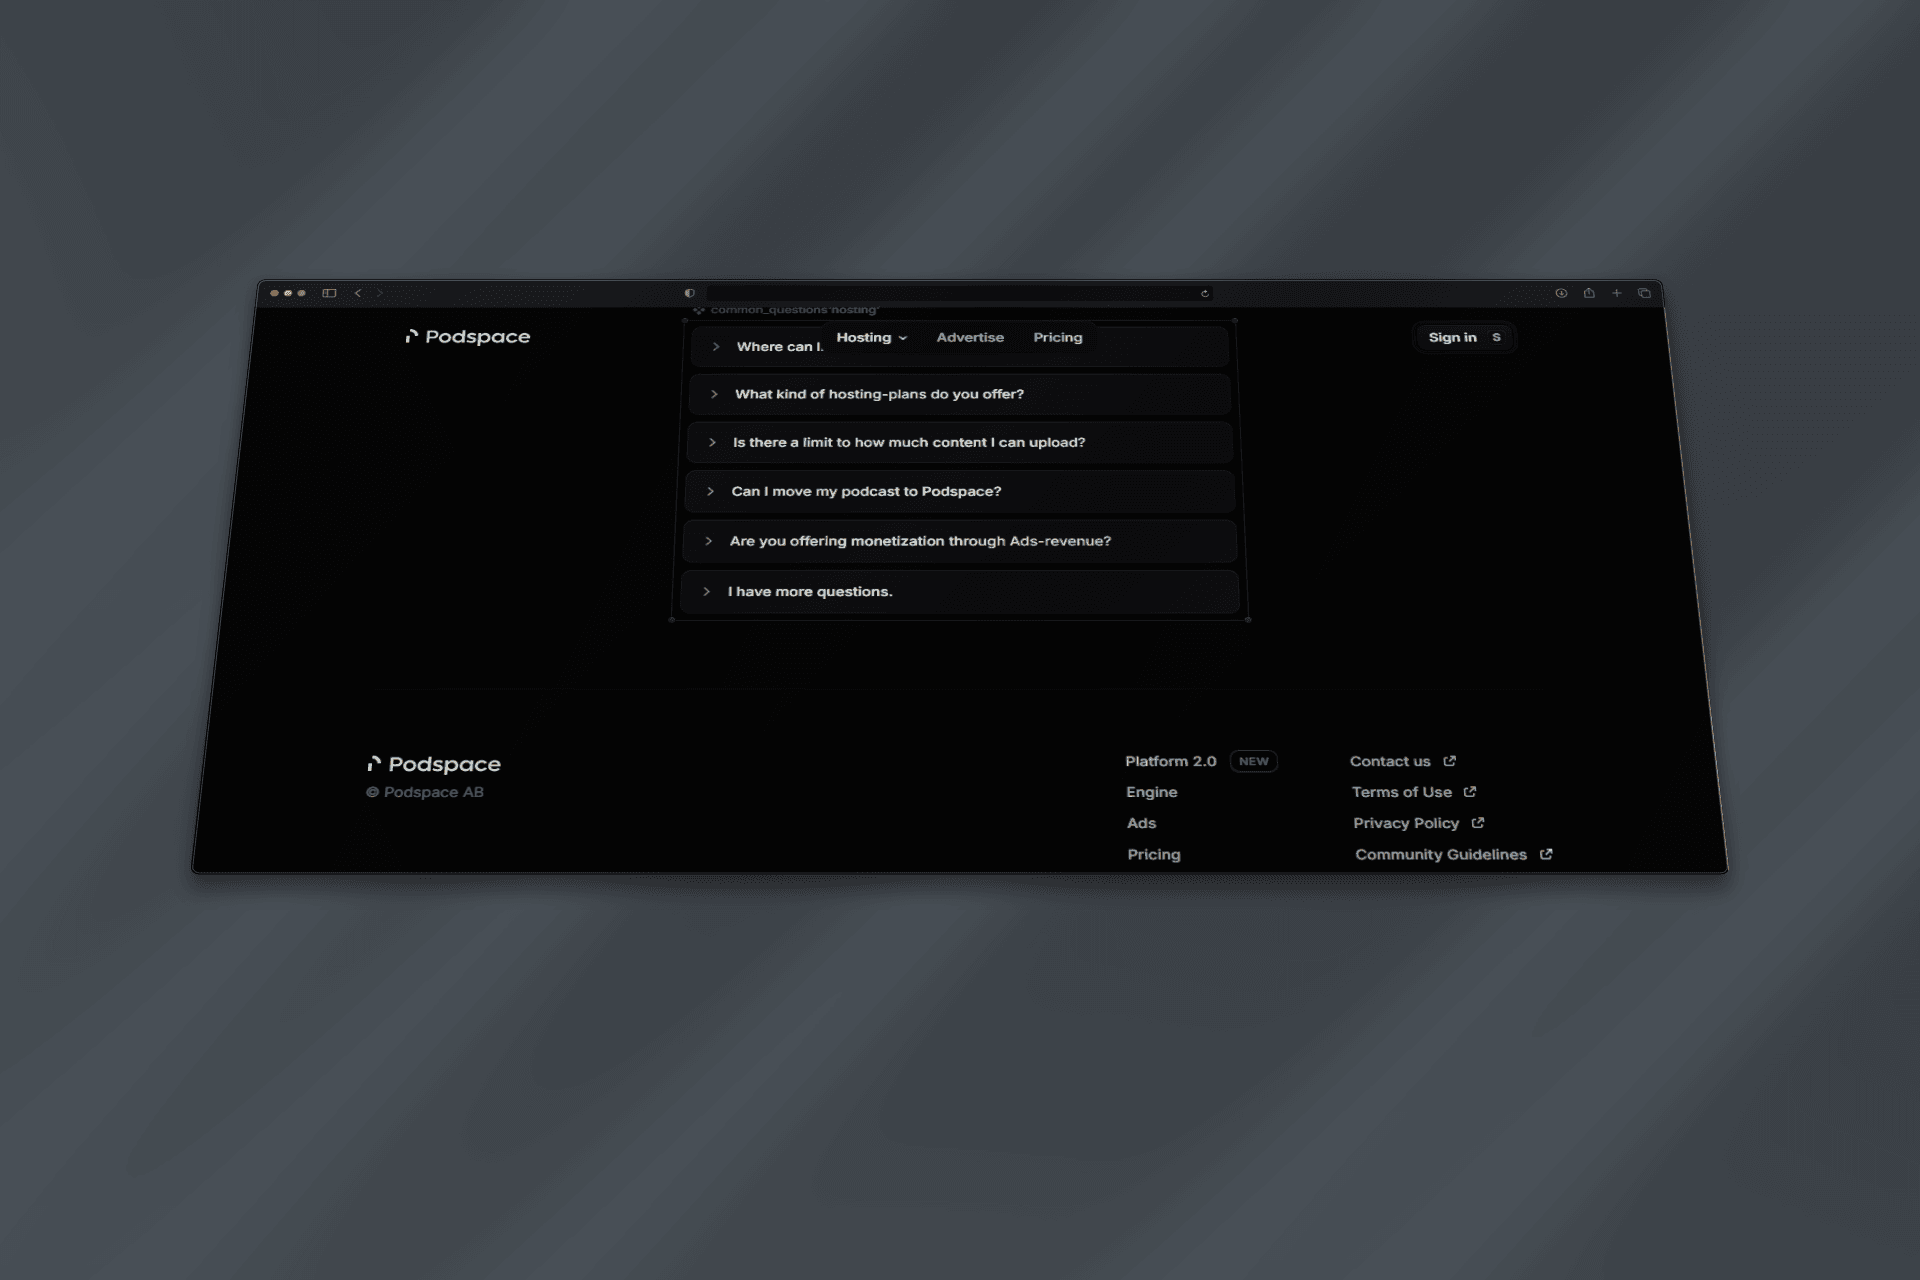Click the share icon in toolbar

point(1589,293)
